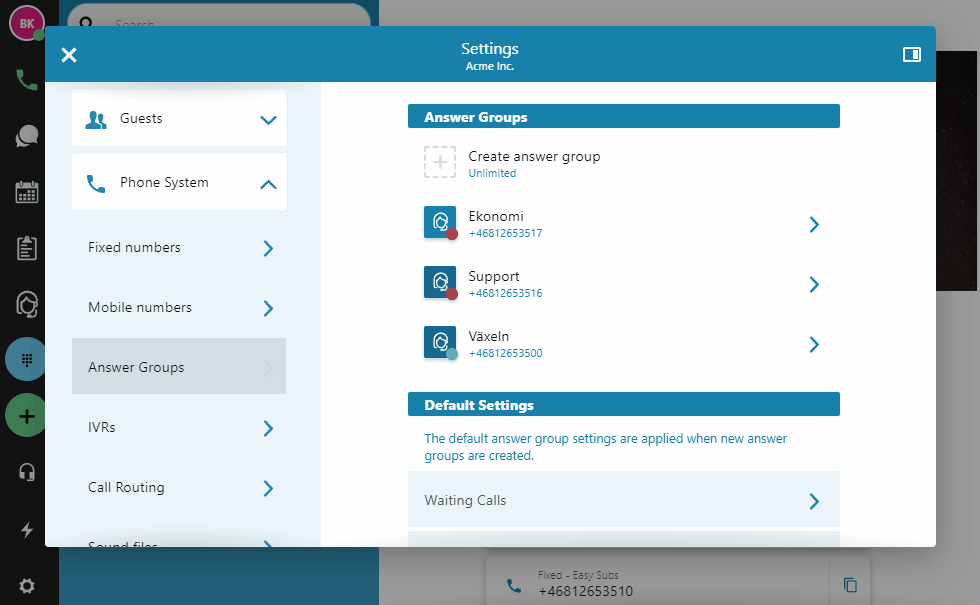Viewport: 980px width, 605px height.
Task: Open the Ekonomi answer group
Action: coord(624,224)
